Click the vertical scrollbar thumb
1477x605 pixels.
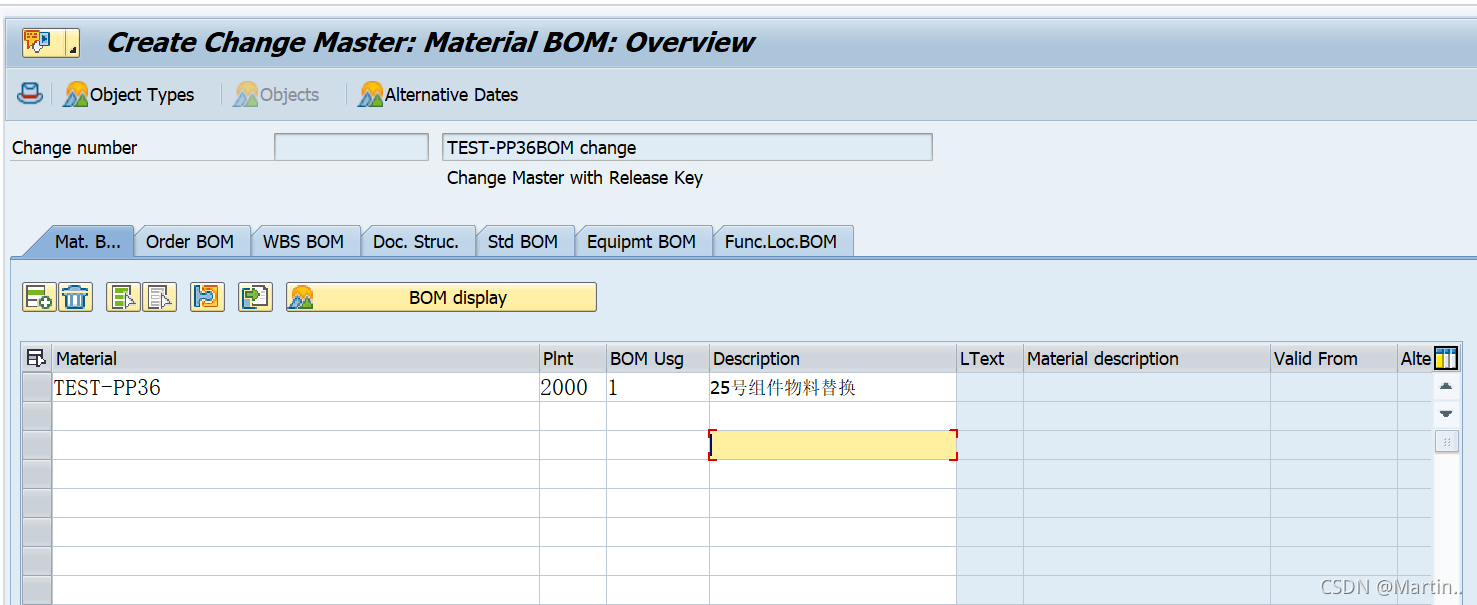click(x=1446, y=441)
